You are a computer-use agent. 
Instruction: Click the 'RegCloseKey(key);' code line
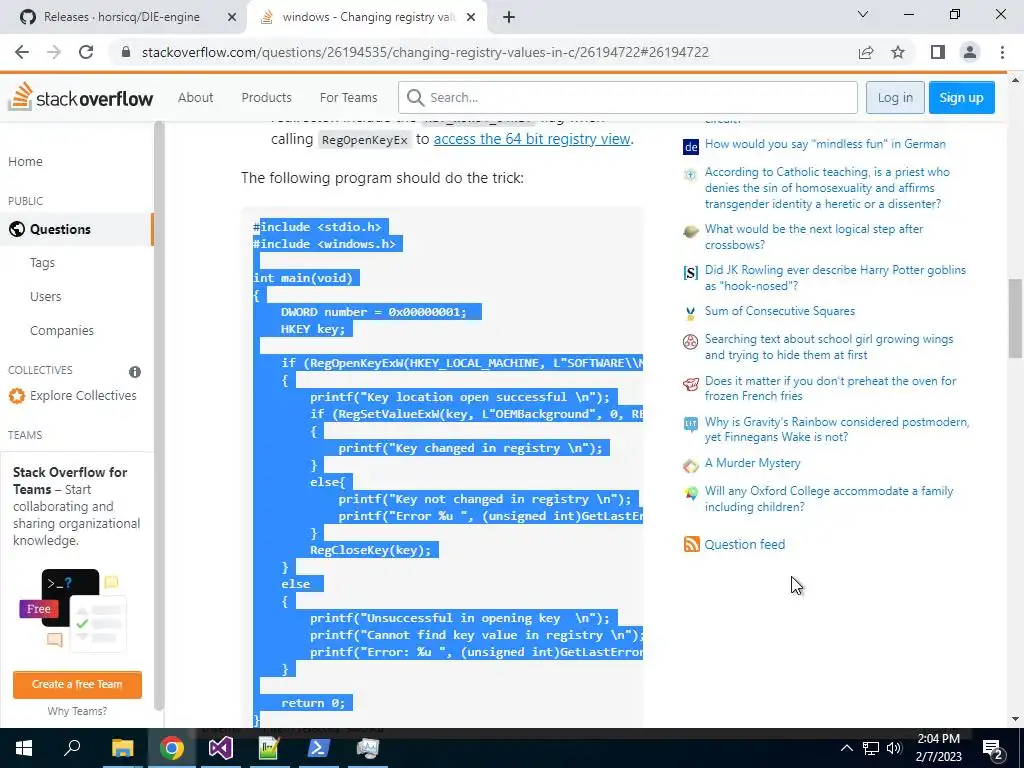tap(370, 550)
